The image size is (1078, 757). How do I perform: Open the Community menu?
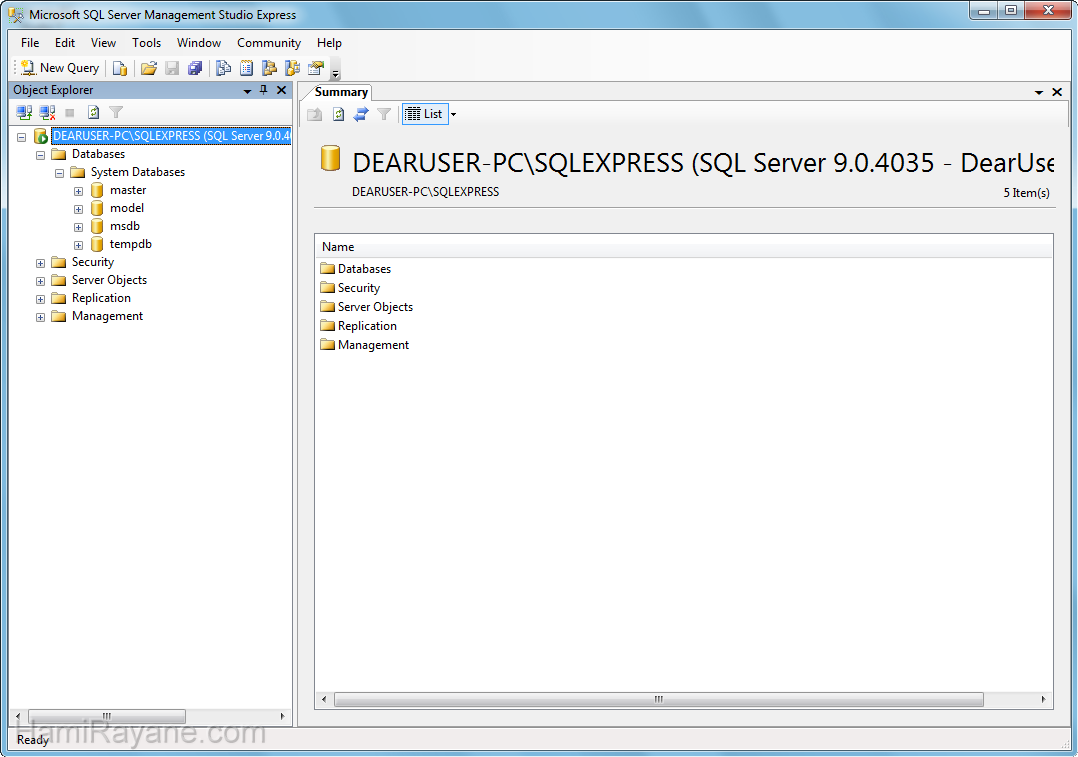coord(269,43)
